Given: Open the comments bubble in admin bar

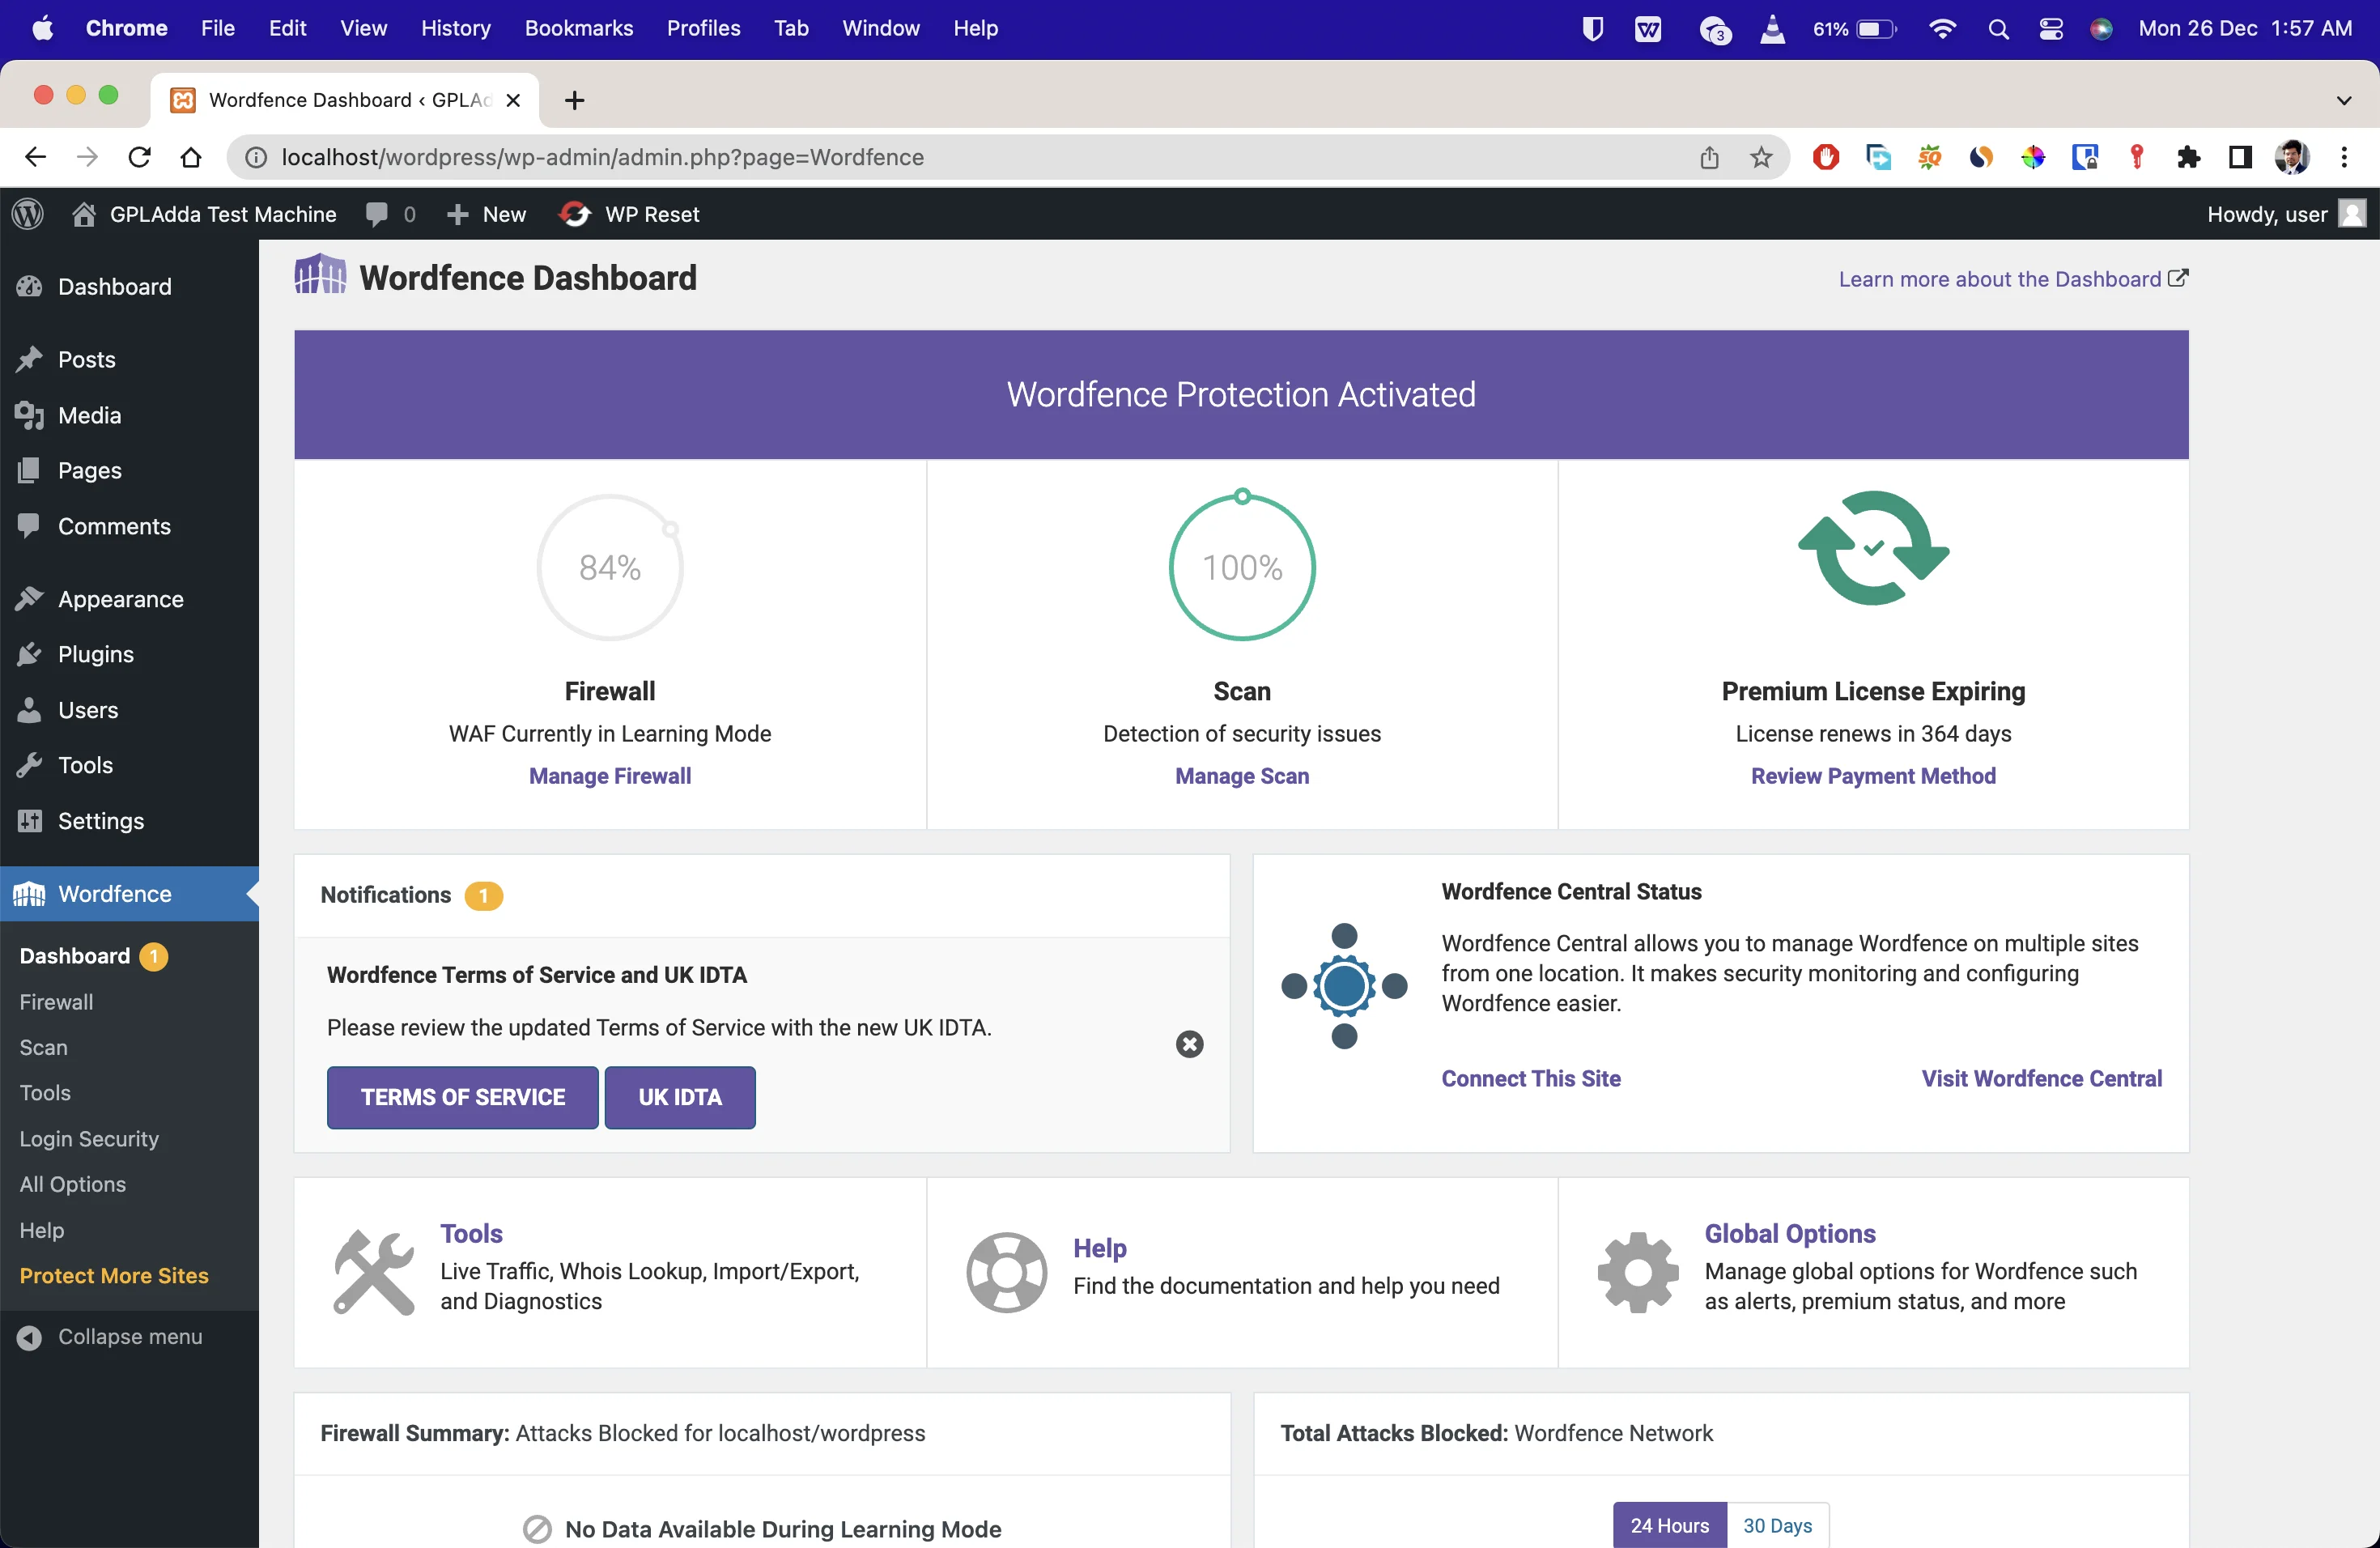Looking at the screenshot, I should (x=377, y=214).
